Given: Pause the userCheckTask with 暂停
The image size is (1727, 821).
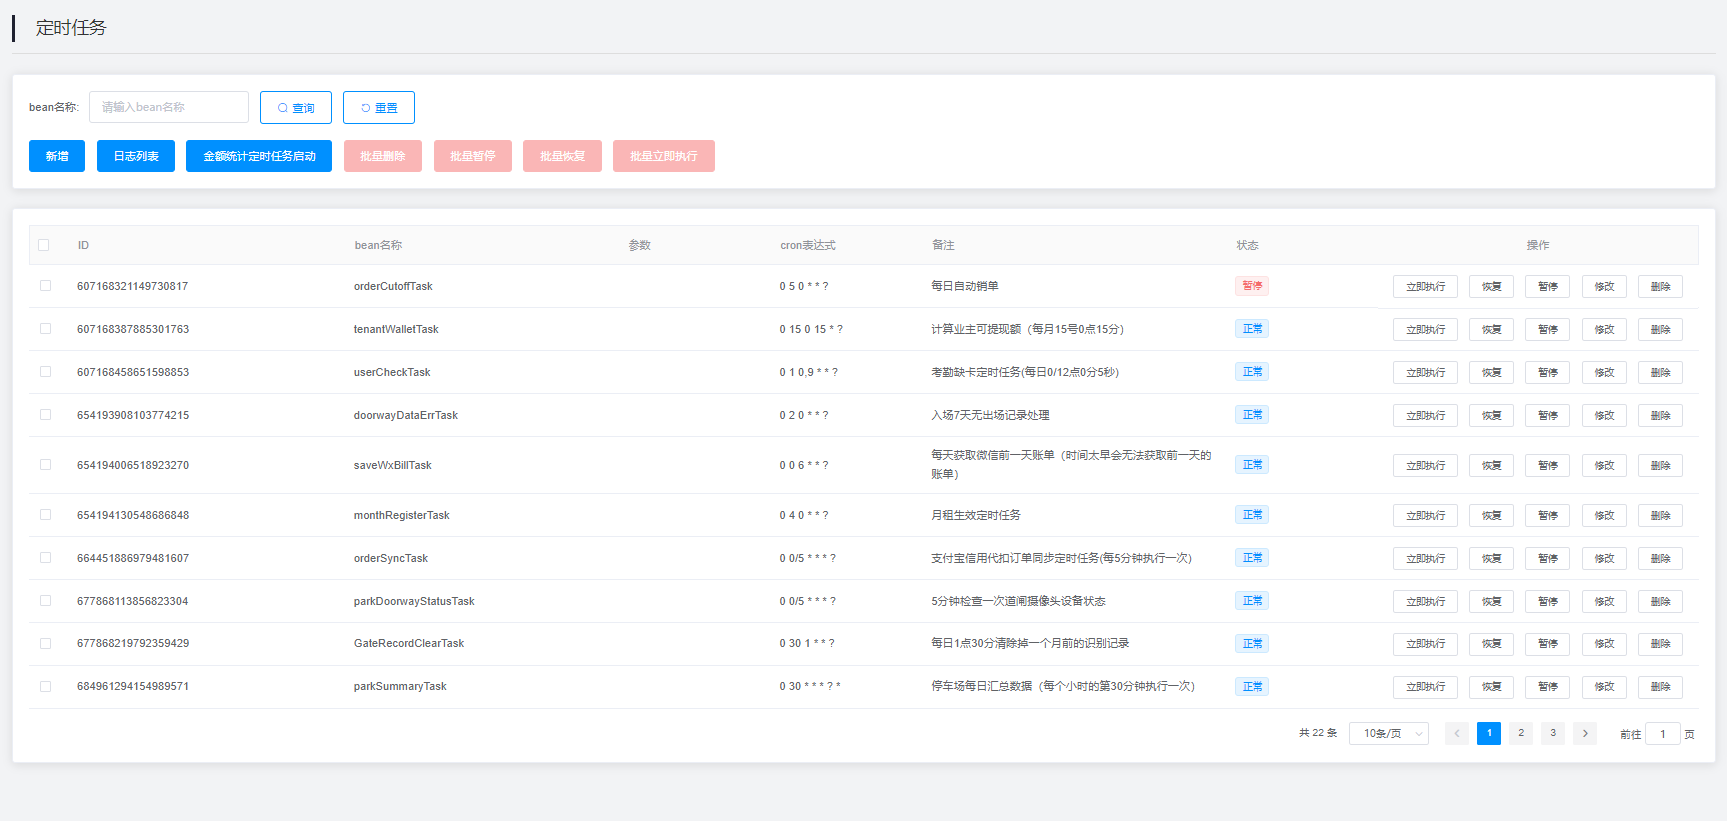Looking at the screenshot, I should [x=1547, y=373].
